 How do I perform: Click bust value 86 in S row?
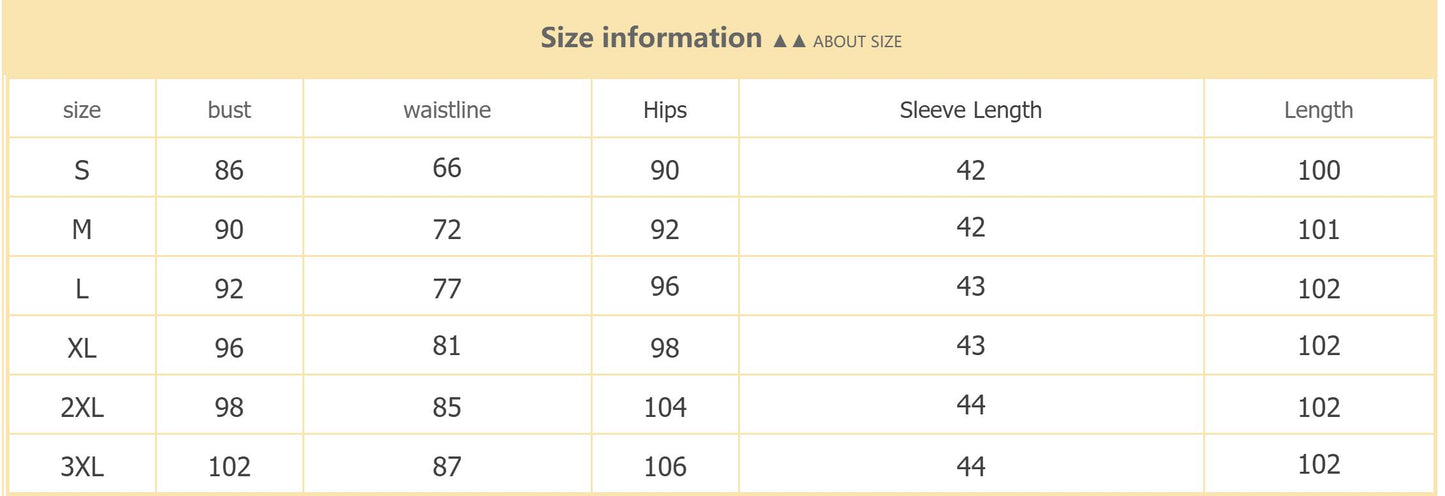pyautogui.click(x=229, y=170)
